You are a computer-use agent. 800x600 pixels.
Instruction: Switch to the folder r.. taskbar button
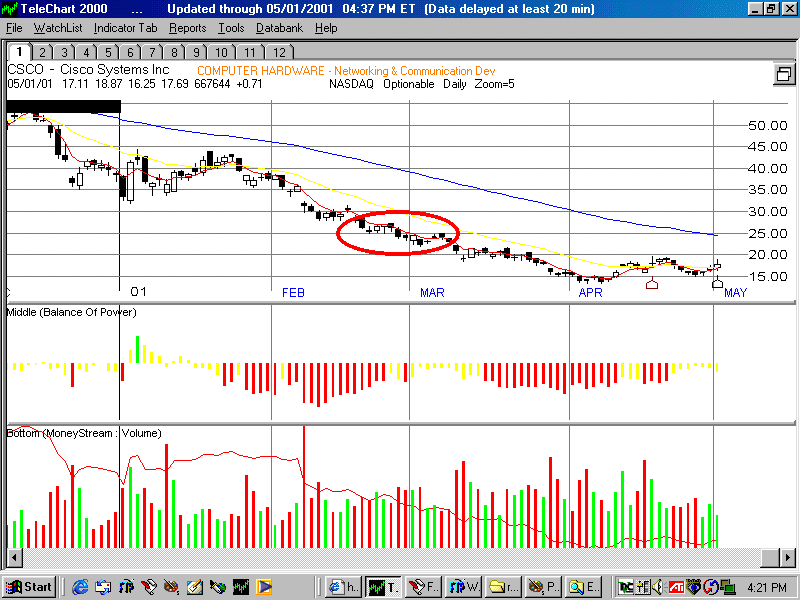(504, 587)
